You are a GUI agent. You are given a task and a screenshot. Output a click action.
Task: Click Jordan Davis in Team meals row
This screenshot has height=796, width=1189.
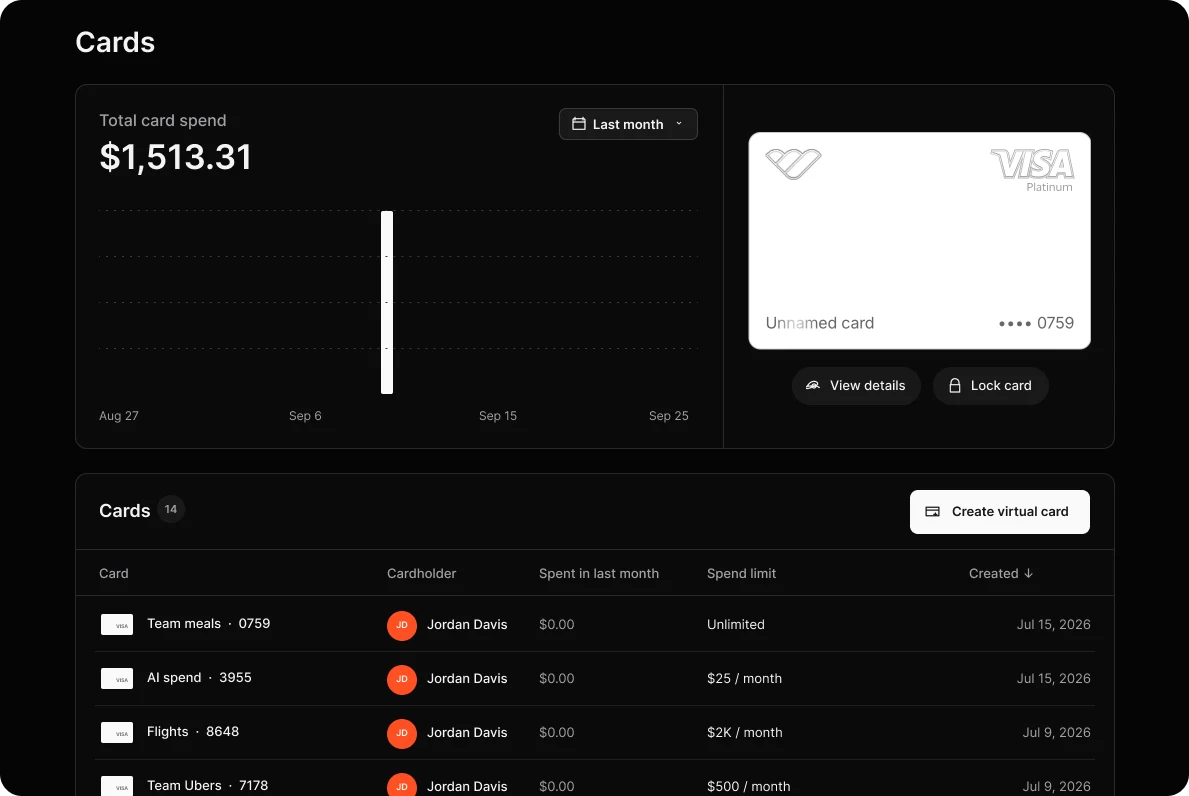[467, 625]
